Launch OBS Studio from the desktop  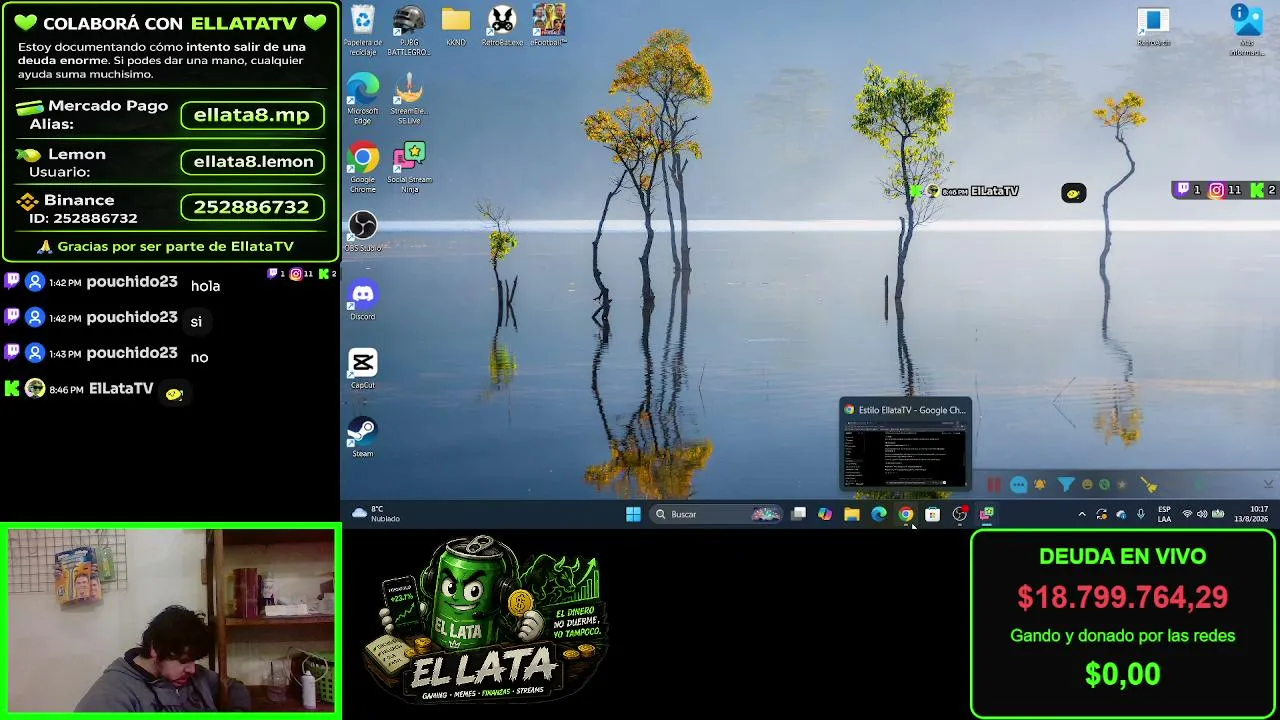click(362, 231)
